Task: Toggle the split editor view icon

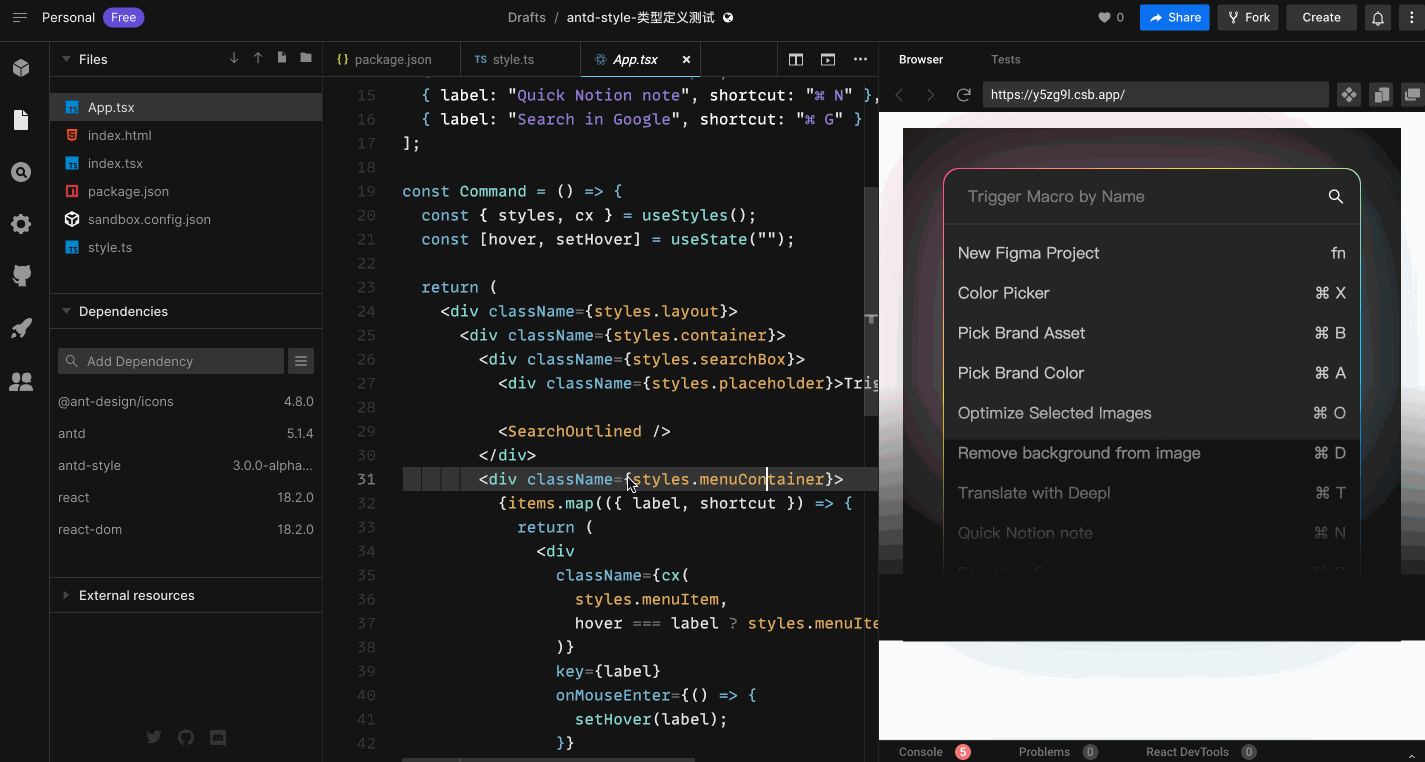Action: pyautogui.click(x=795, y=59)
